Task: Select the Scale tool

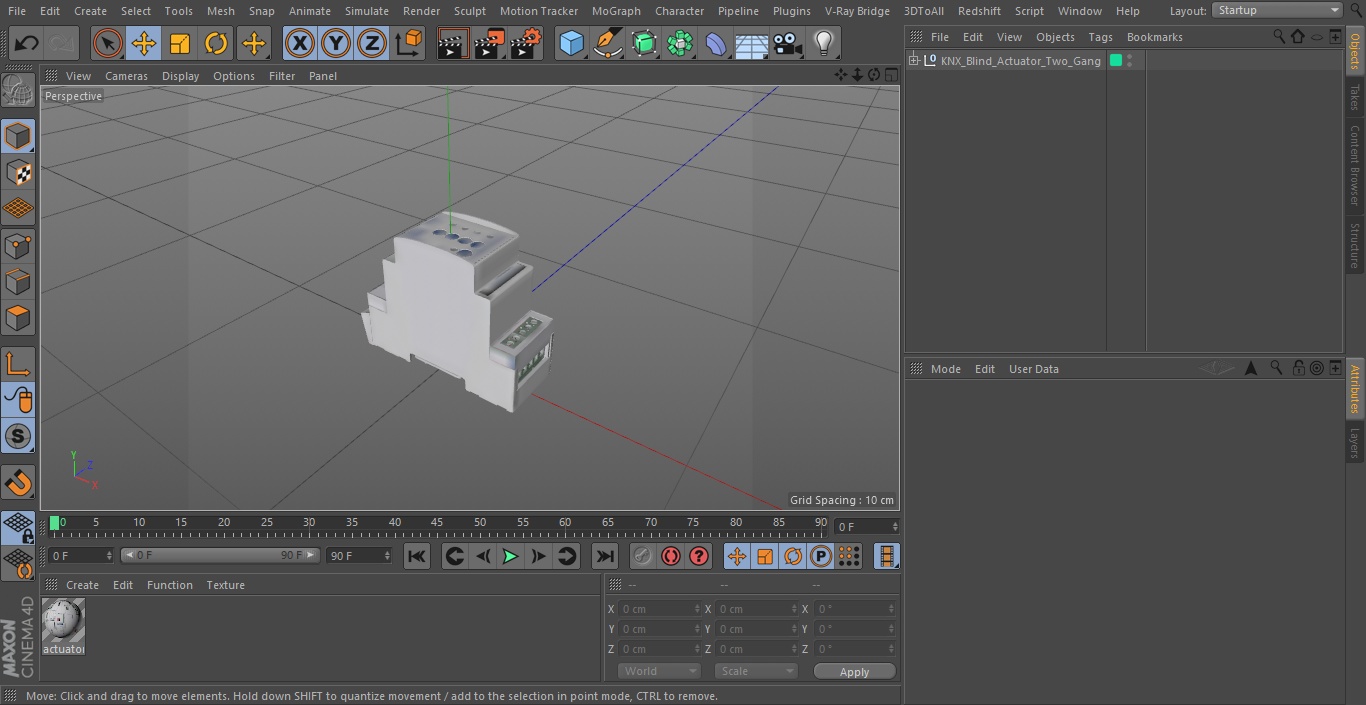Action: [x=180, y=43]
